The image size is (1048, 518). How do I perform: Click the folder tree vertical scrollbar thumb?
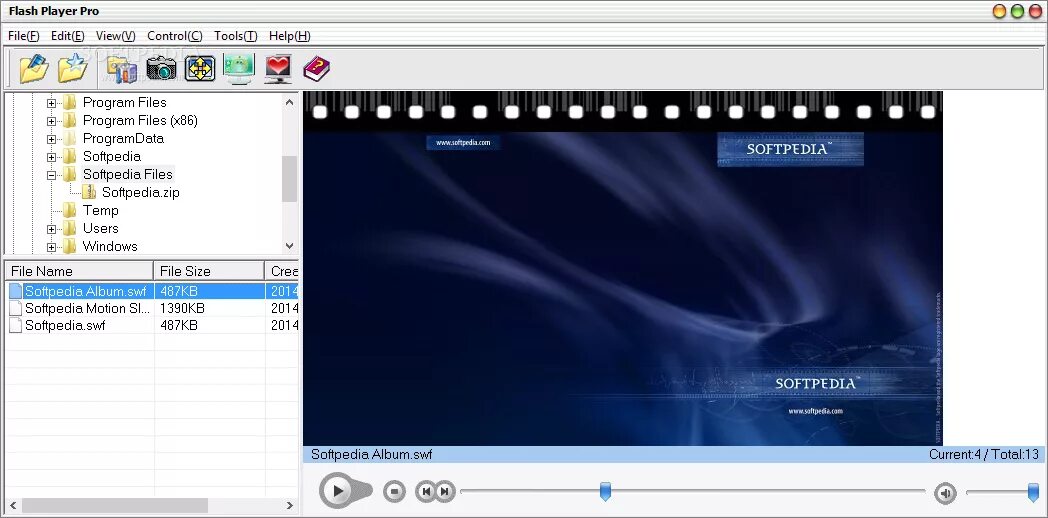289,178
